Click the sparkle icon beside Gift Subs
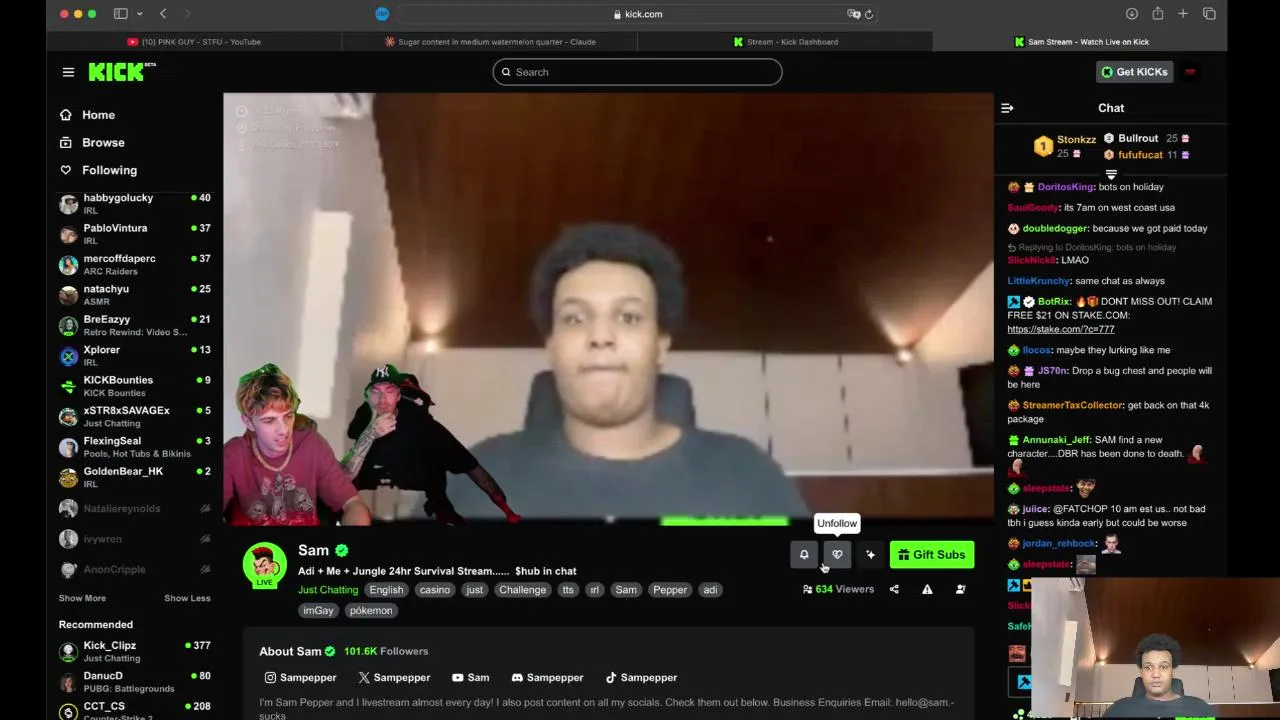 coord(870,555)
